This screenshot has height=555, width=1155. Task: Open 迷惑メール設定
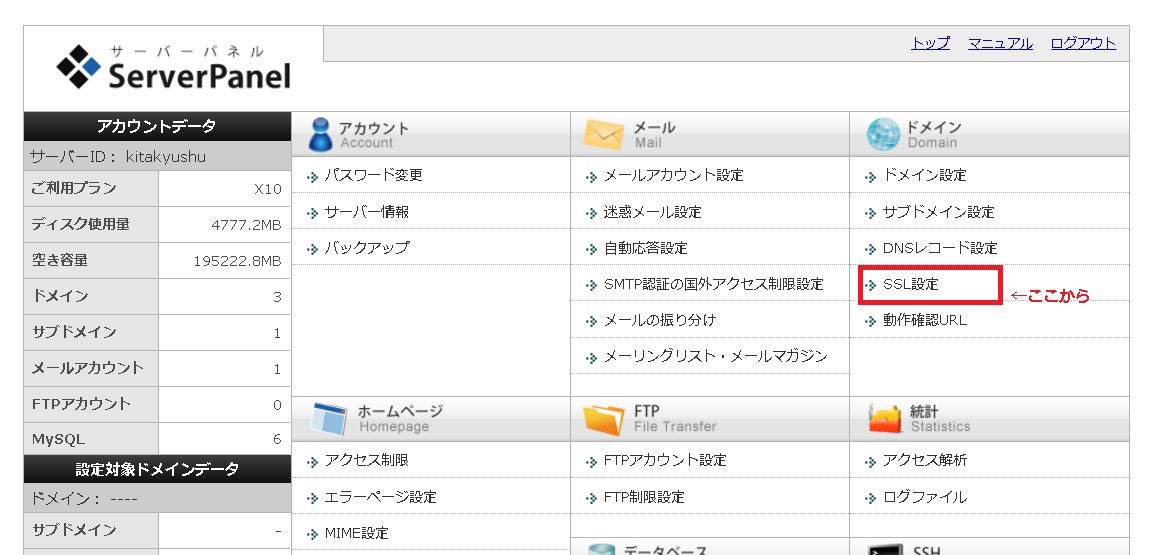pos(653,212)
